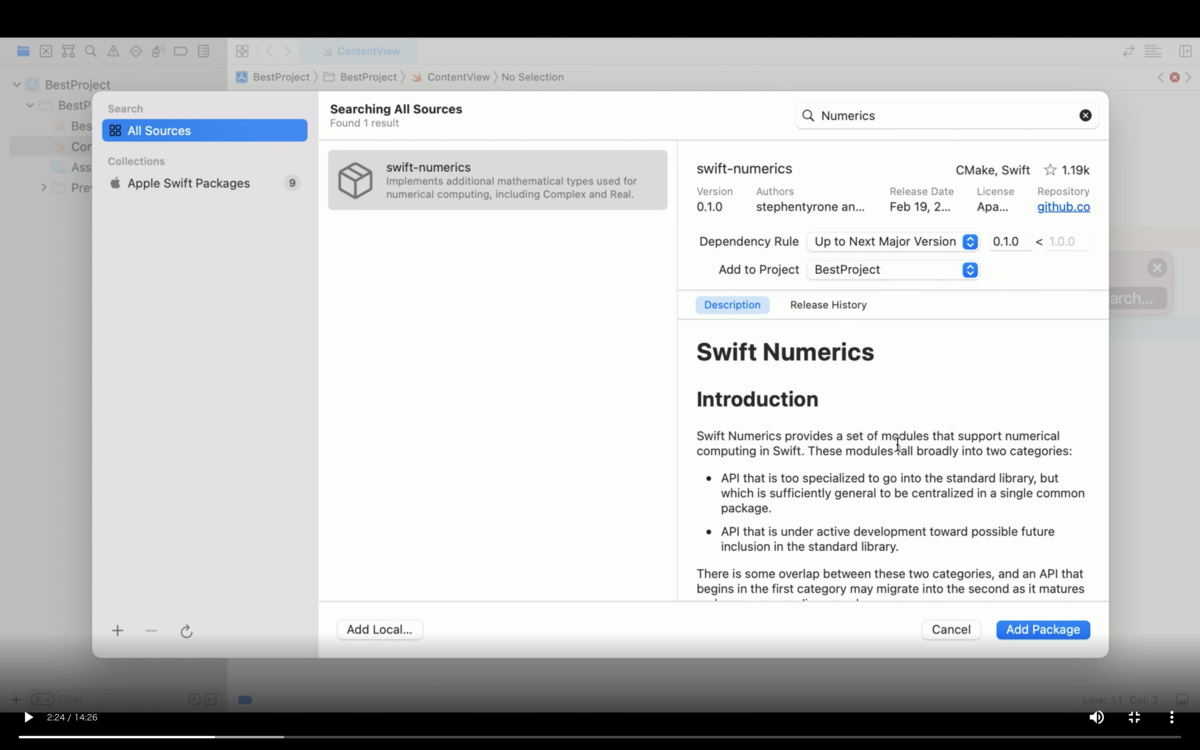Image resolution: width=1200 pixels, height=750 pixels.
Task: Click the plus button to add package collection
Action: [x=117, y=631]
